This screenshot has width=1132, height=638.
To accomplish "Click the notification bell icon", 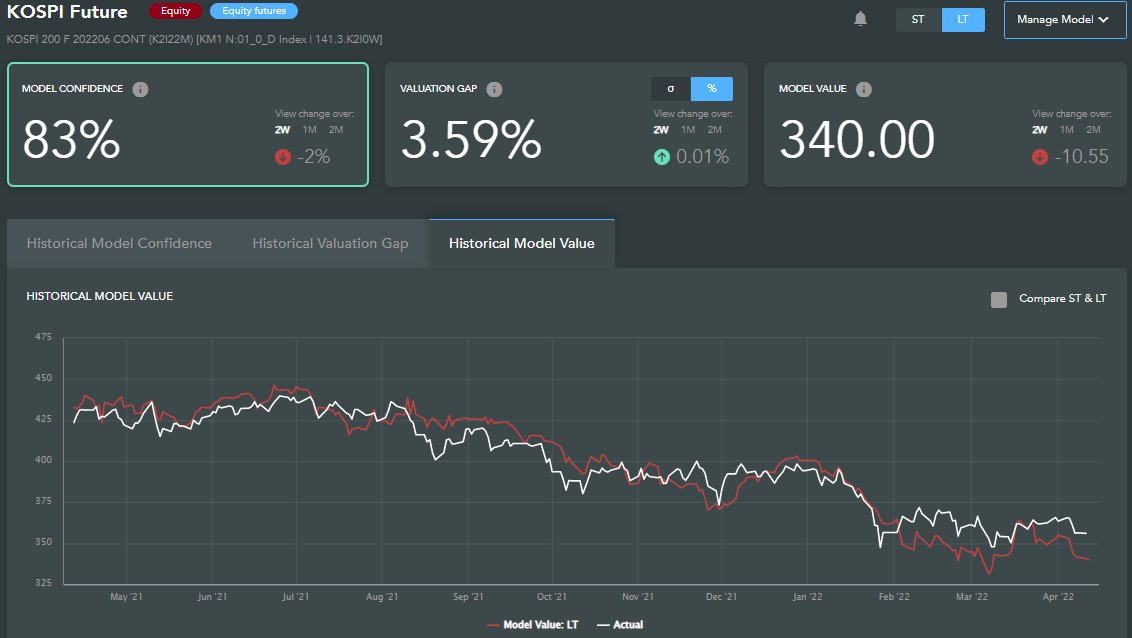I will pos(860,19).
